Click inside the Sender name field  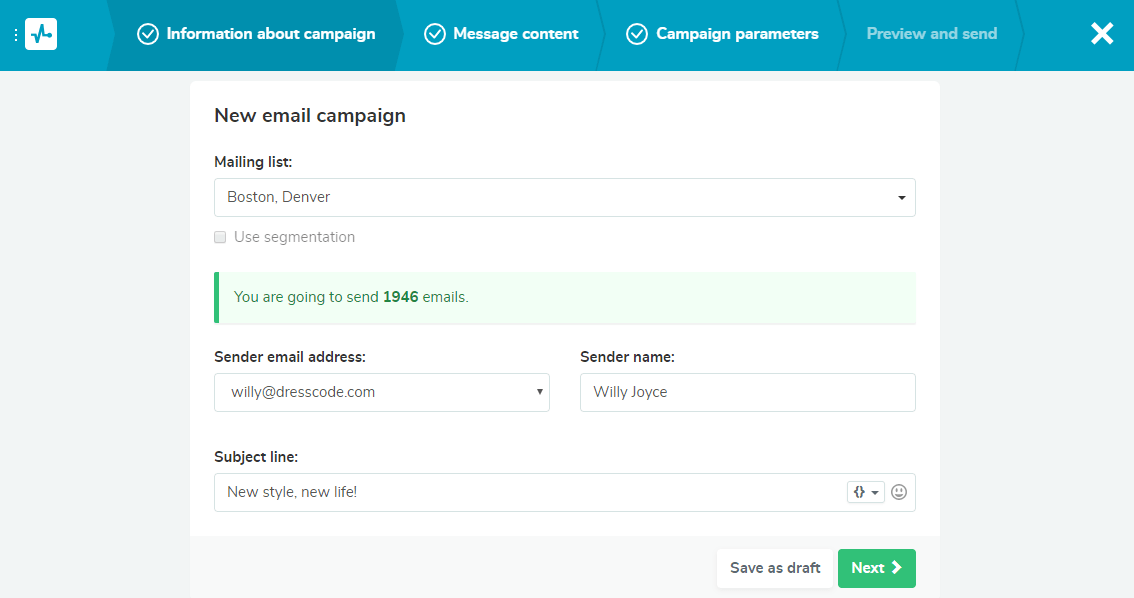click(747, 392)
